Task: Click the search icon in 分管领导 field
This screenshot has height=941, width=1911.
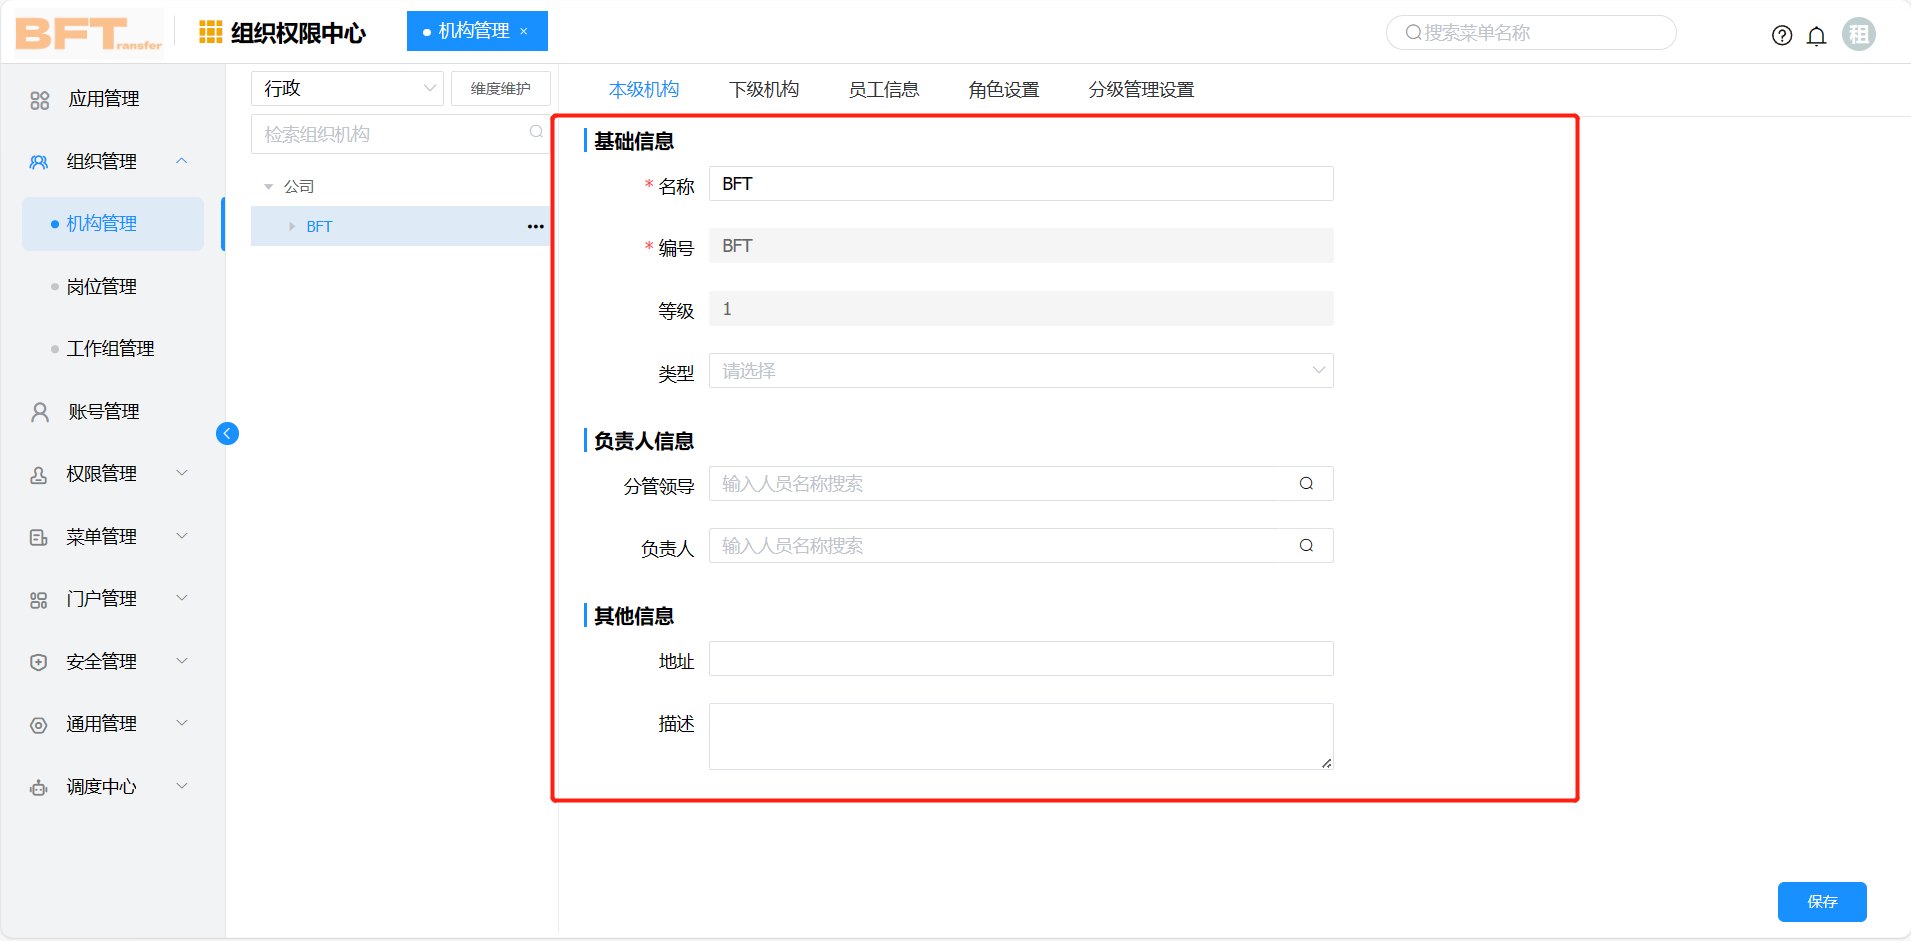Action: click(1306, 484)
